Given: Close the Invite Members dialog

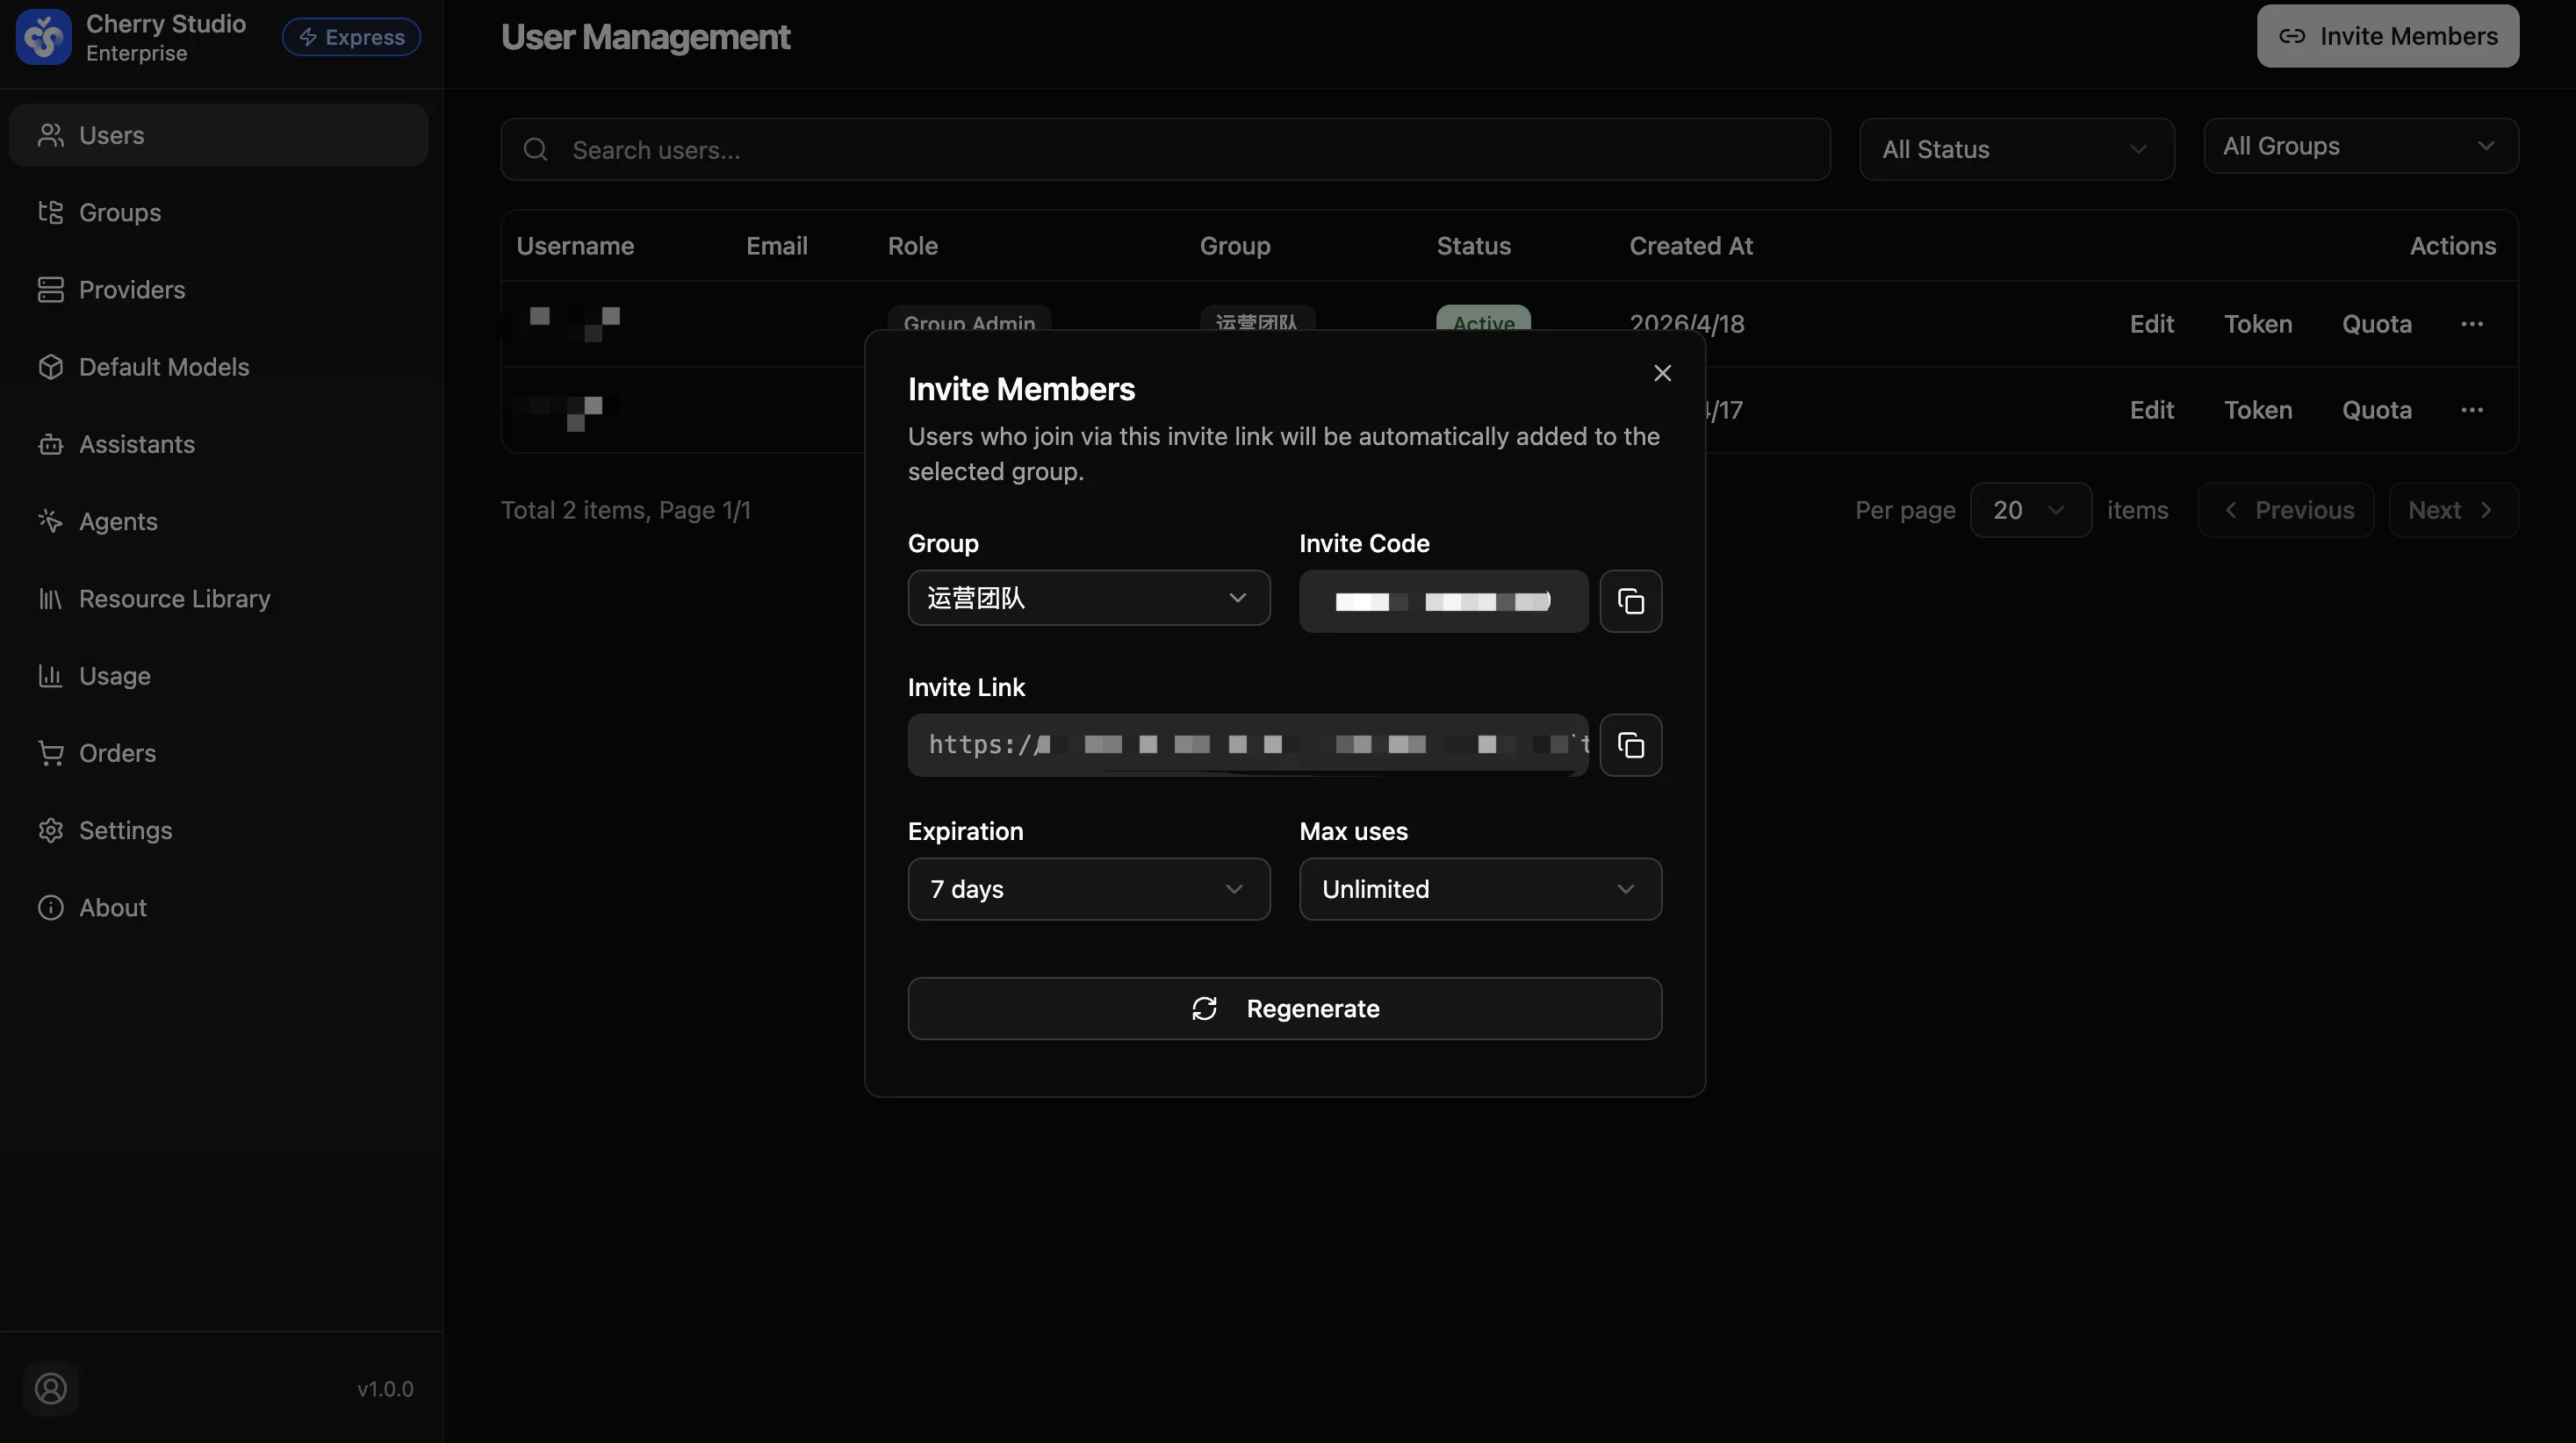Looking at the screenshot, I should 1662,373.
